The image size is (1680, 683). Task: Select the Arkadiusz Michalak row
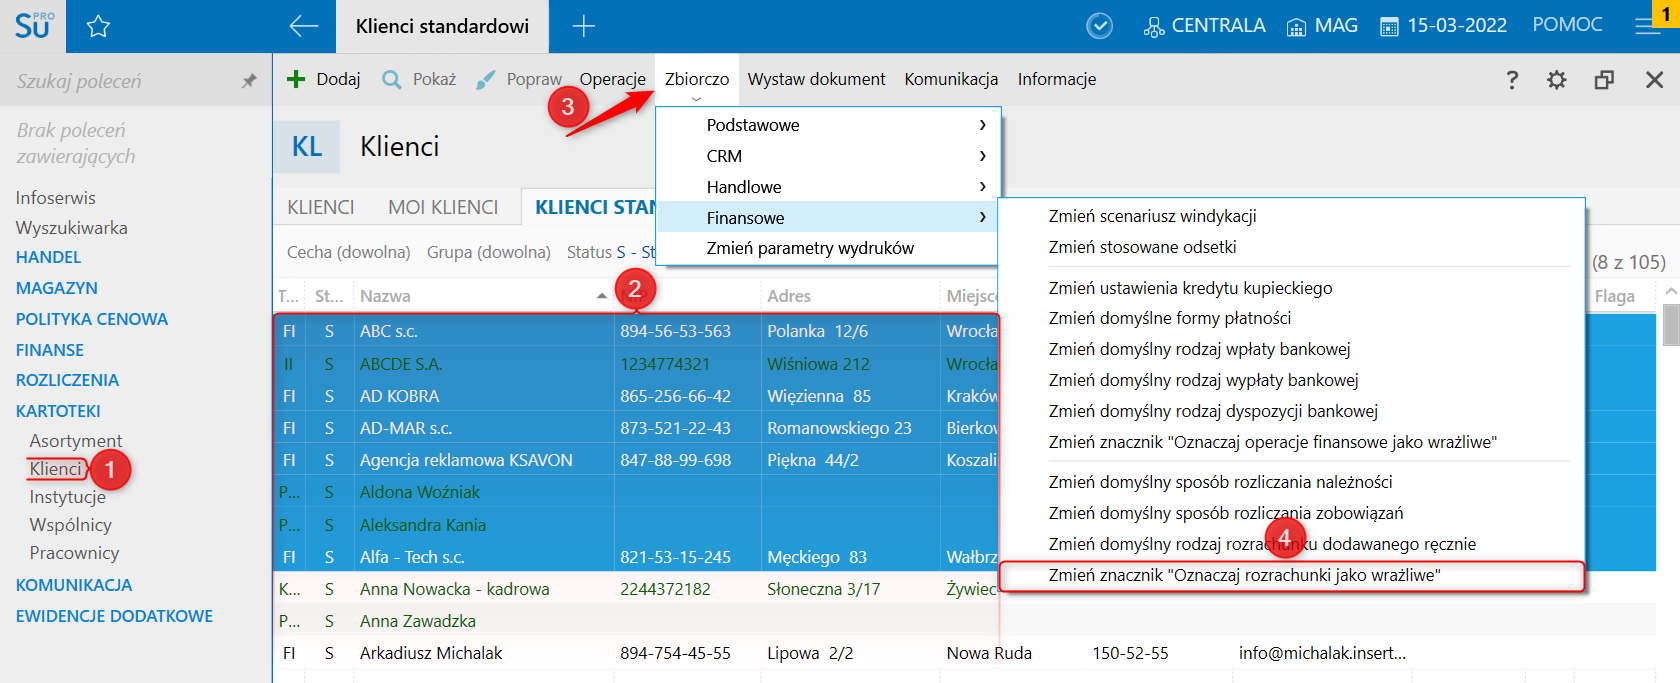tap(965, 653)
